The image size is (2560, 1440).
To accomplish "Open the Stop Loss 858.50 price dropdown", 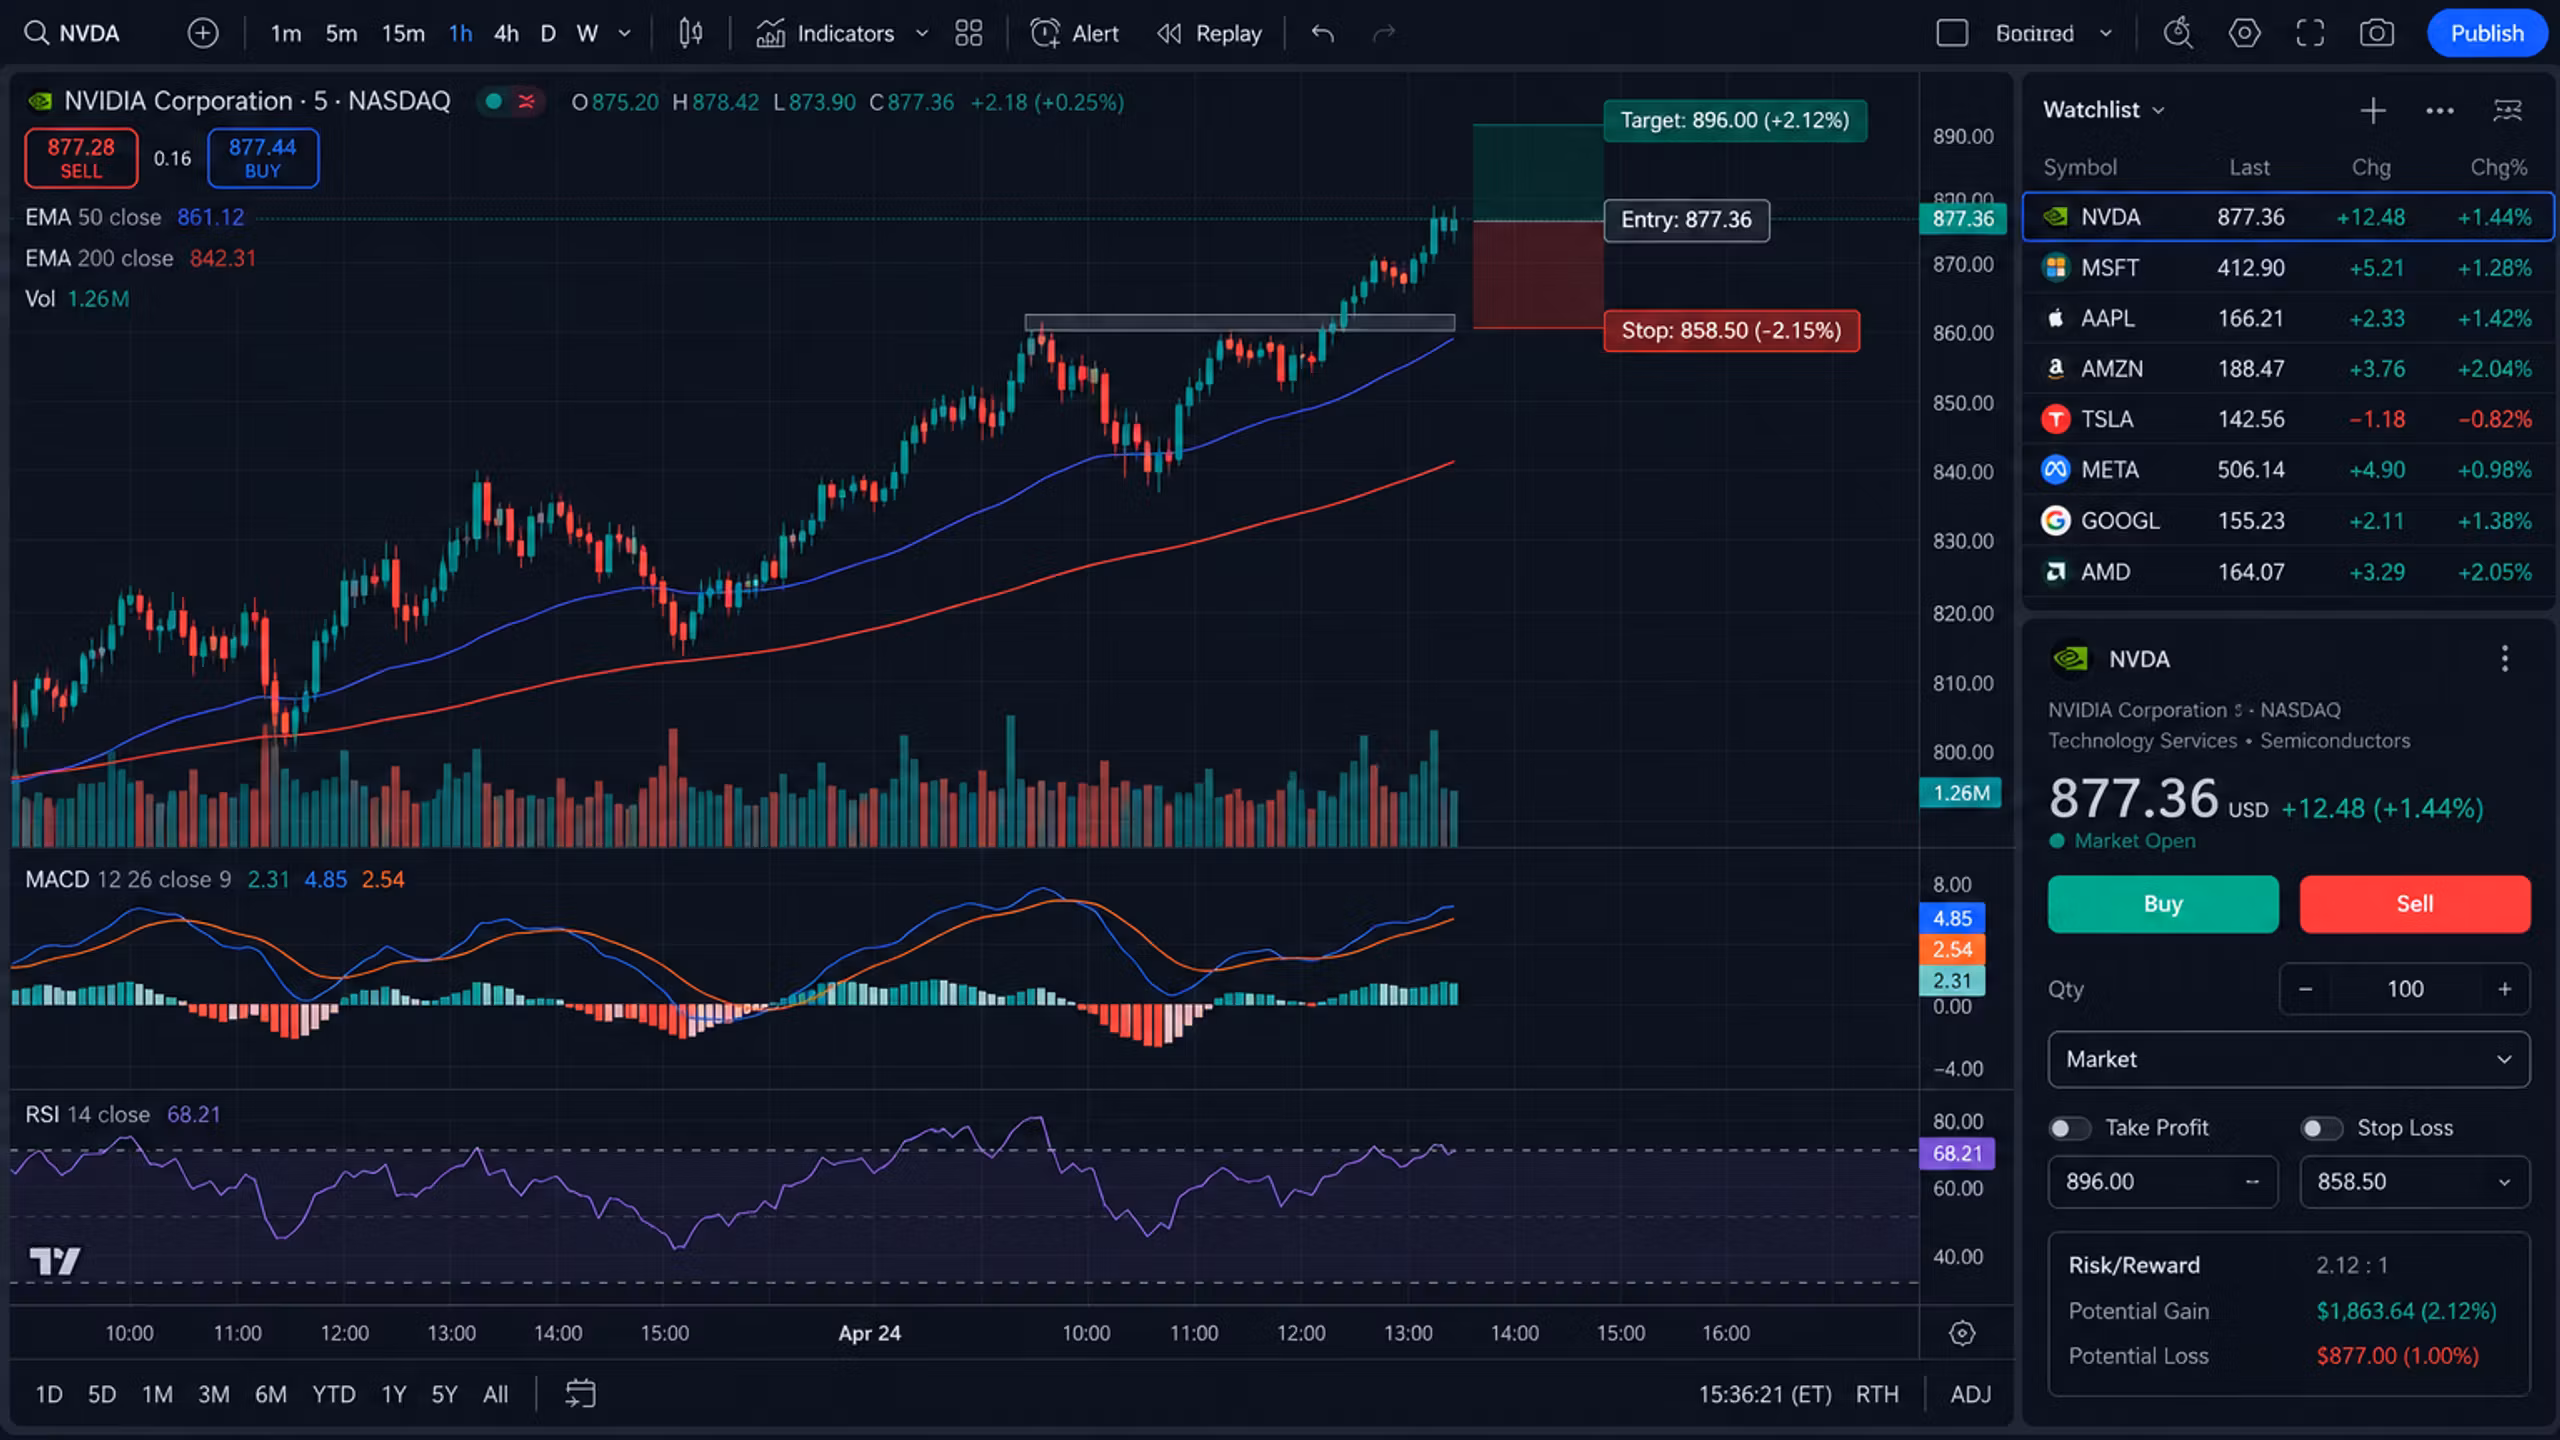I will click(x=2504, y=1182).
